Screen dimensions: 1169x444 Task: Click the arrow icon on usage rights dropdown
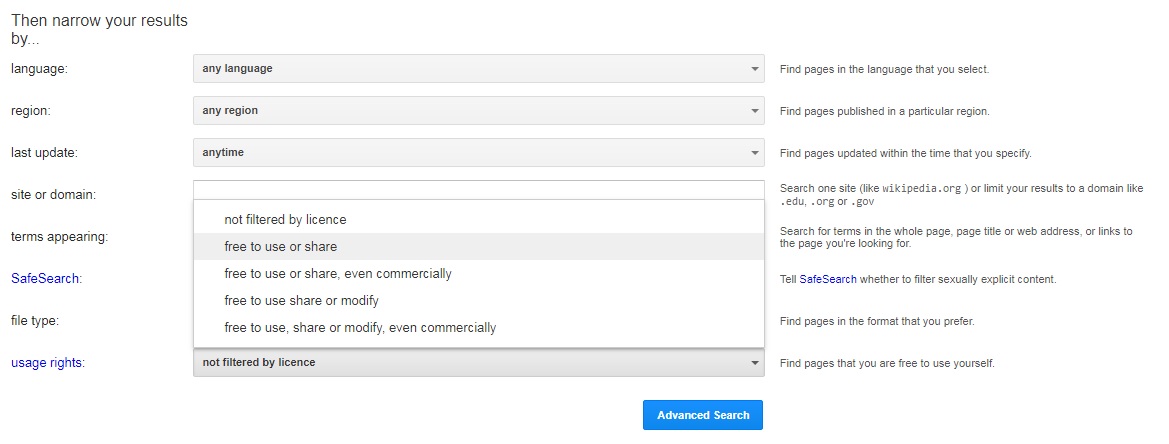point(754,363)
